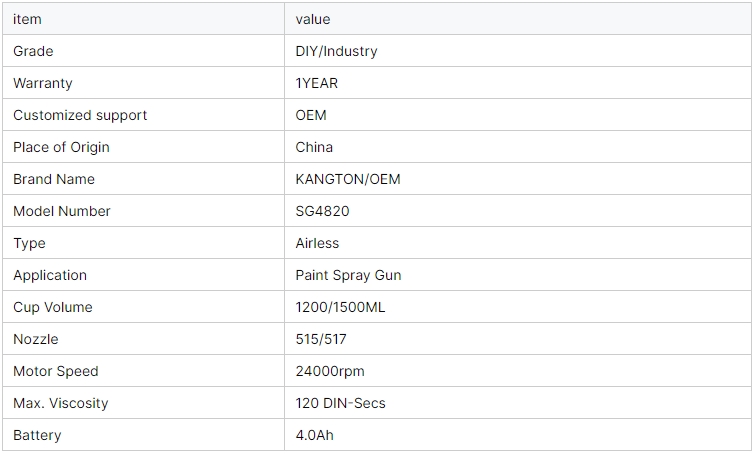Click the 'China' origin value
Image resolution: width=754 pixels, height=454 pixels.
pyautogui.click(x=314, y=147)
